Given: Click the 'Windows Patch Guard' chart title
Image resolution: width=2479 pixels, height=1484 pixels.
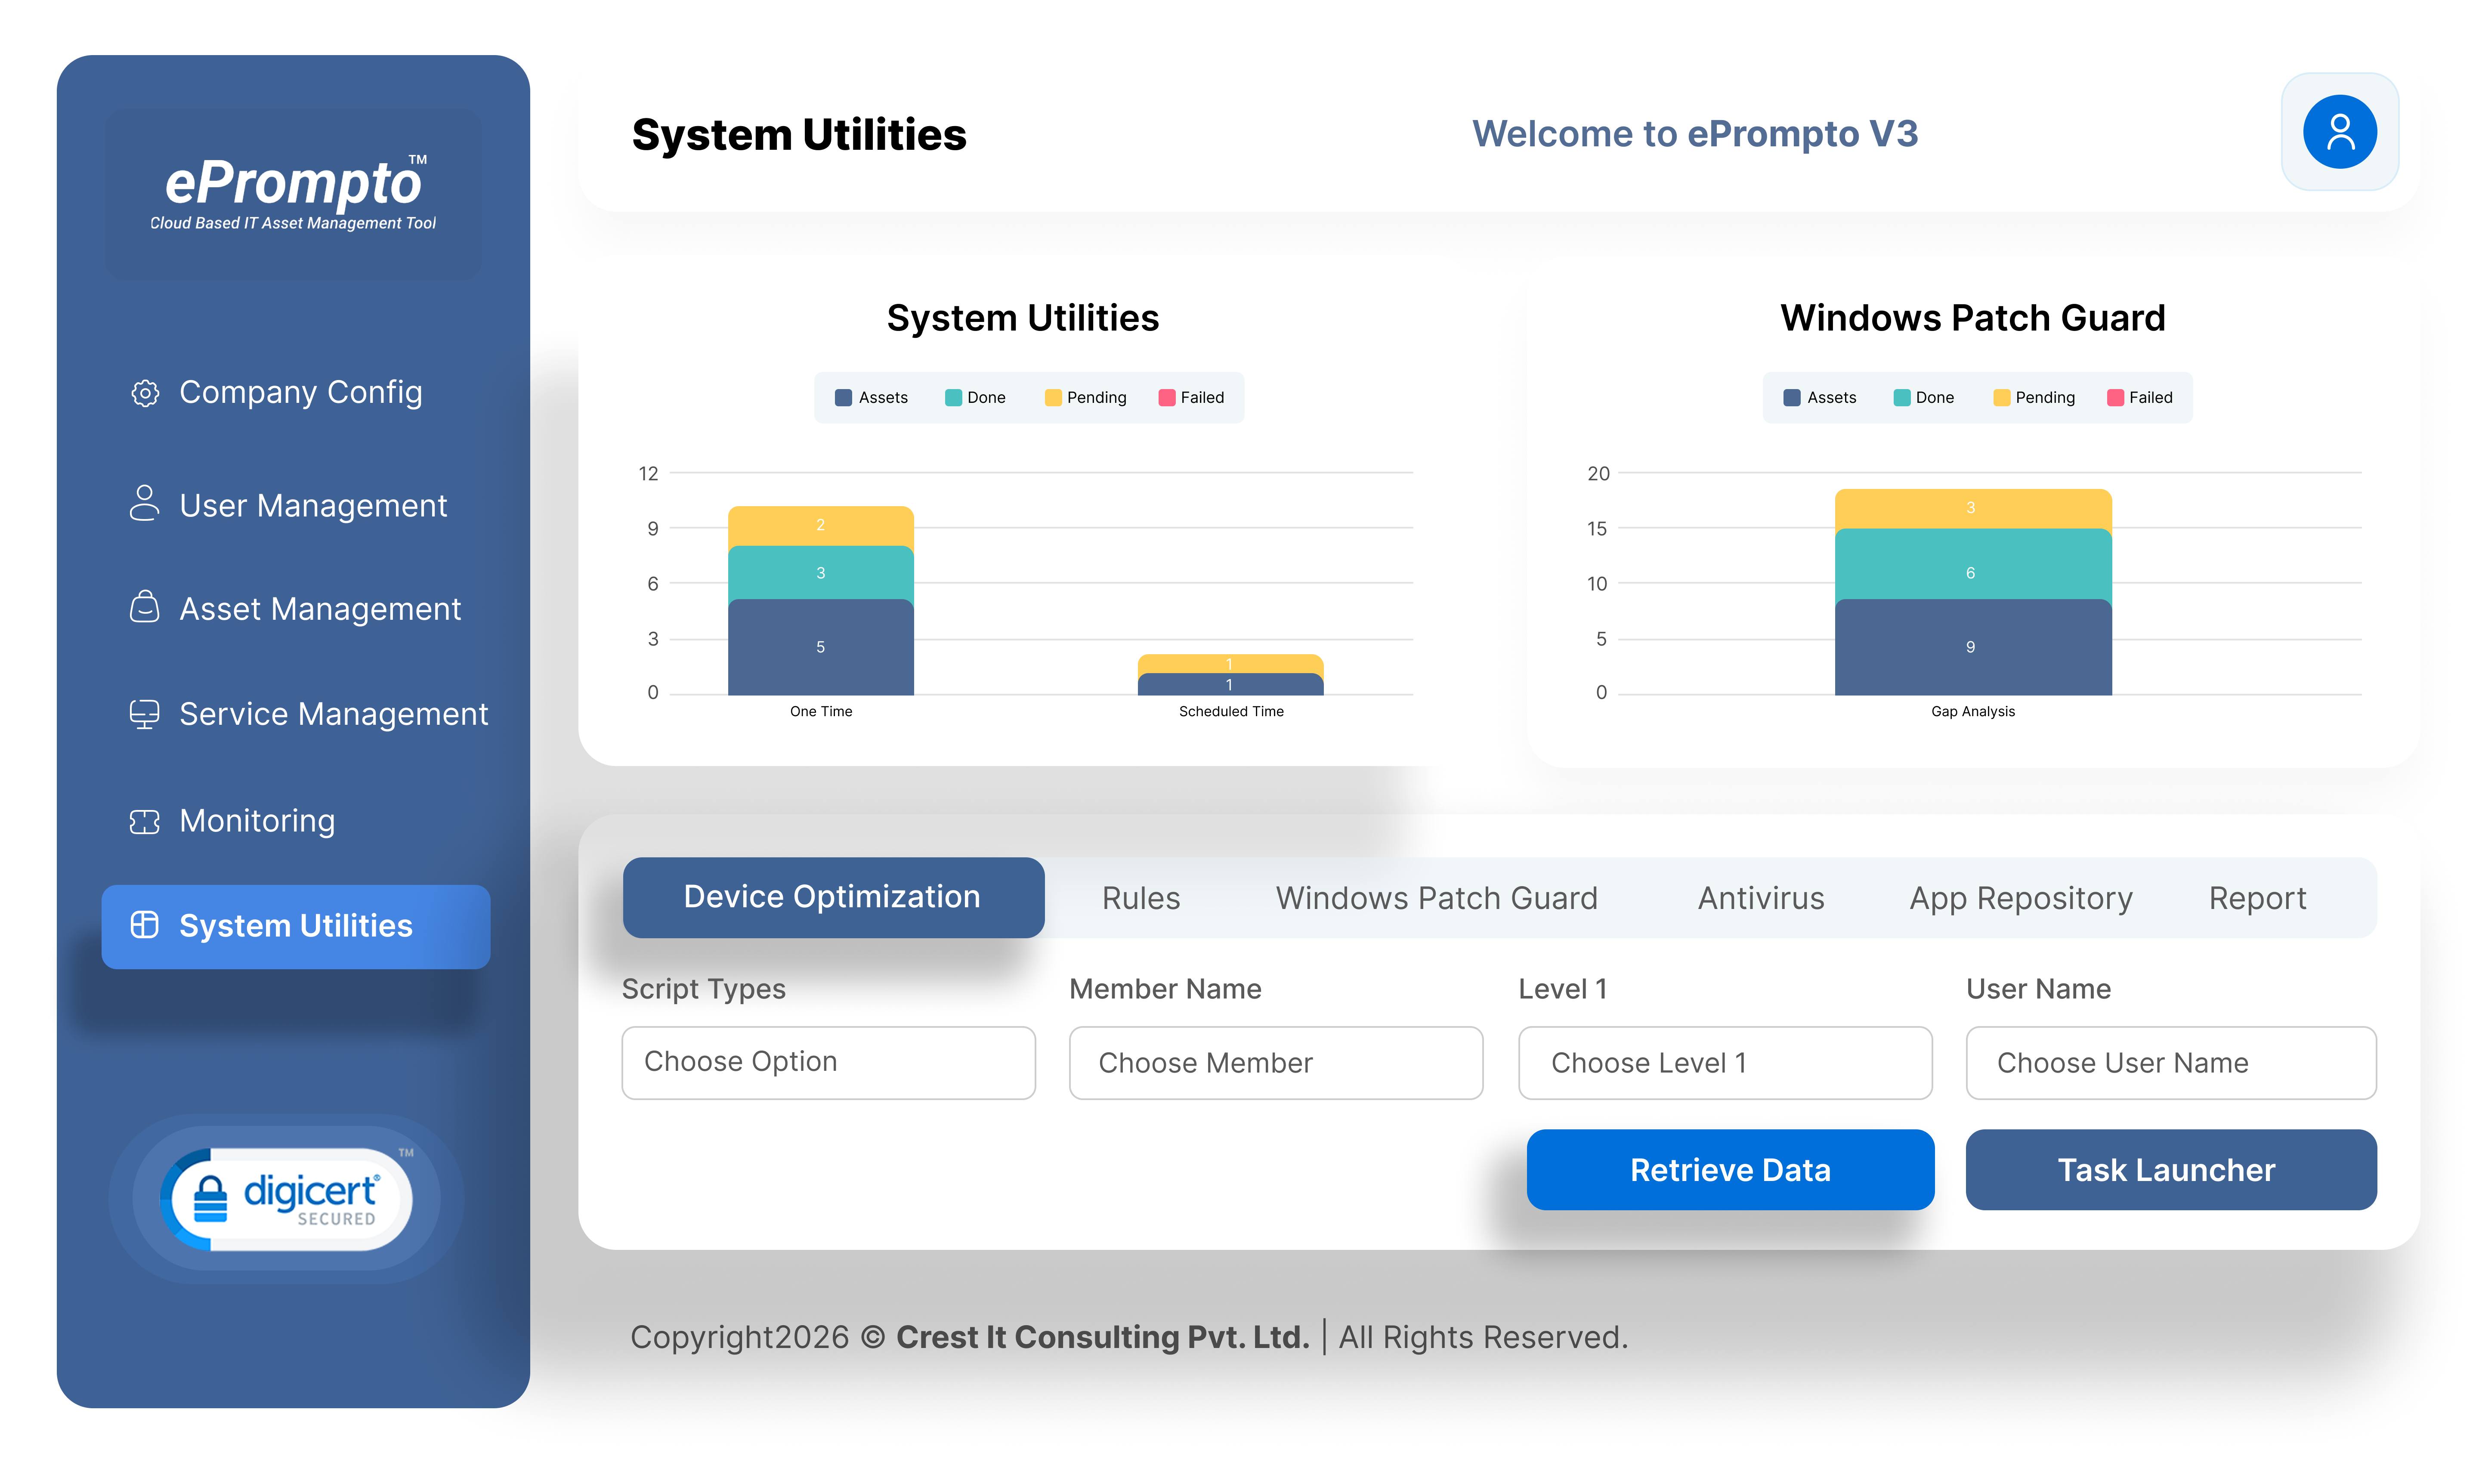Looking at the screenshot, I should [1972, 318].
